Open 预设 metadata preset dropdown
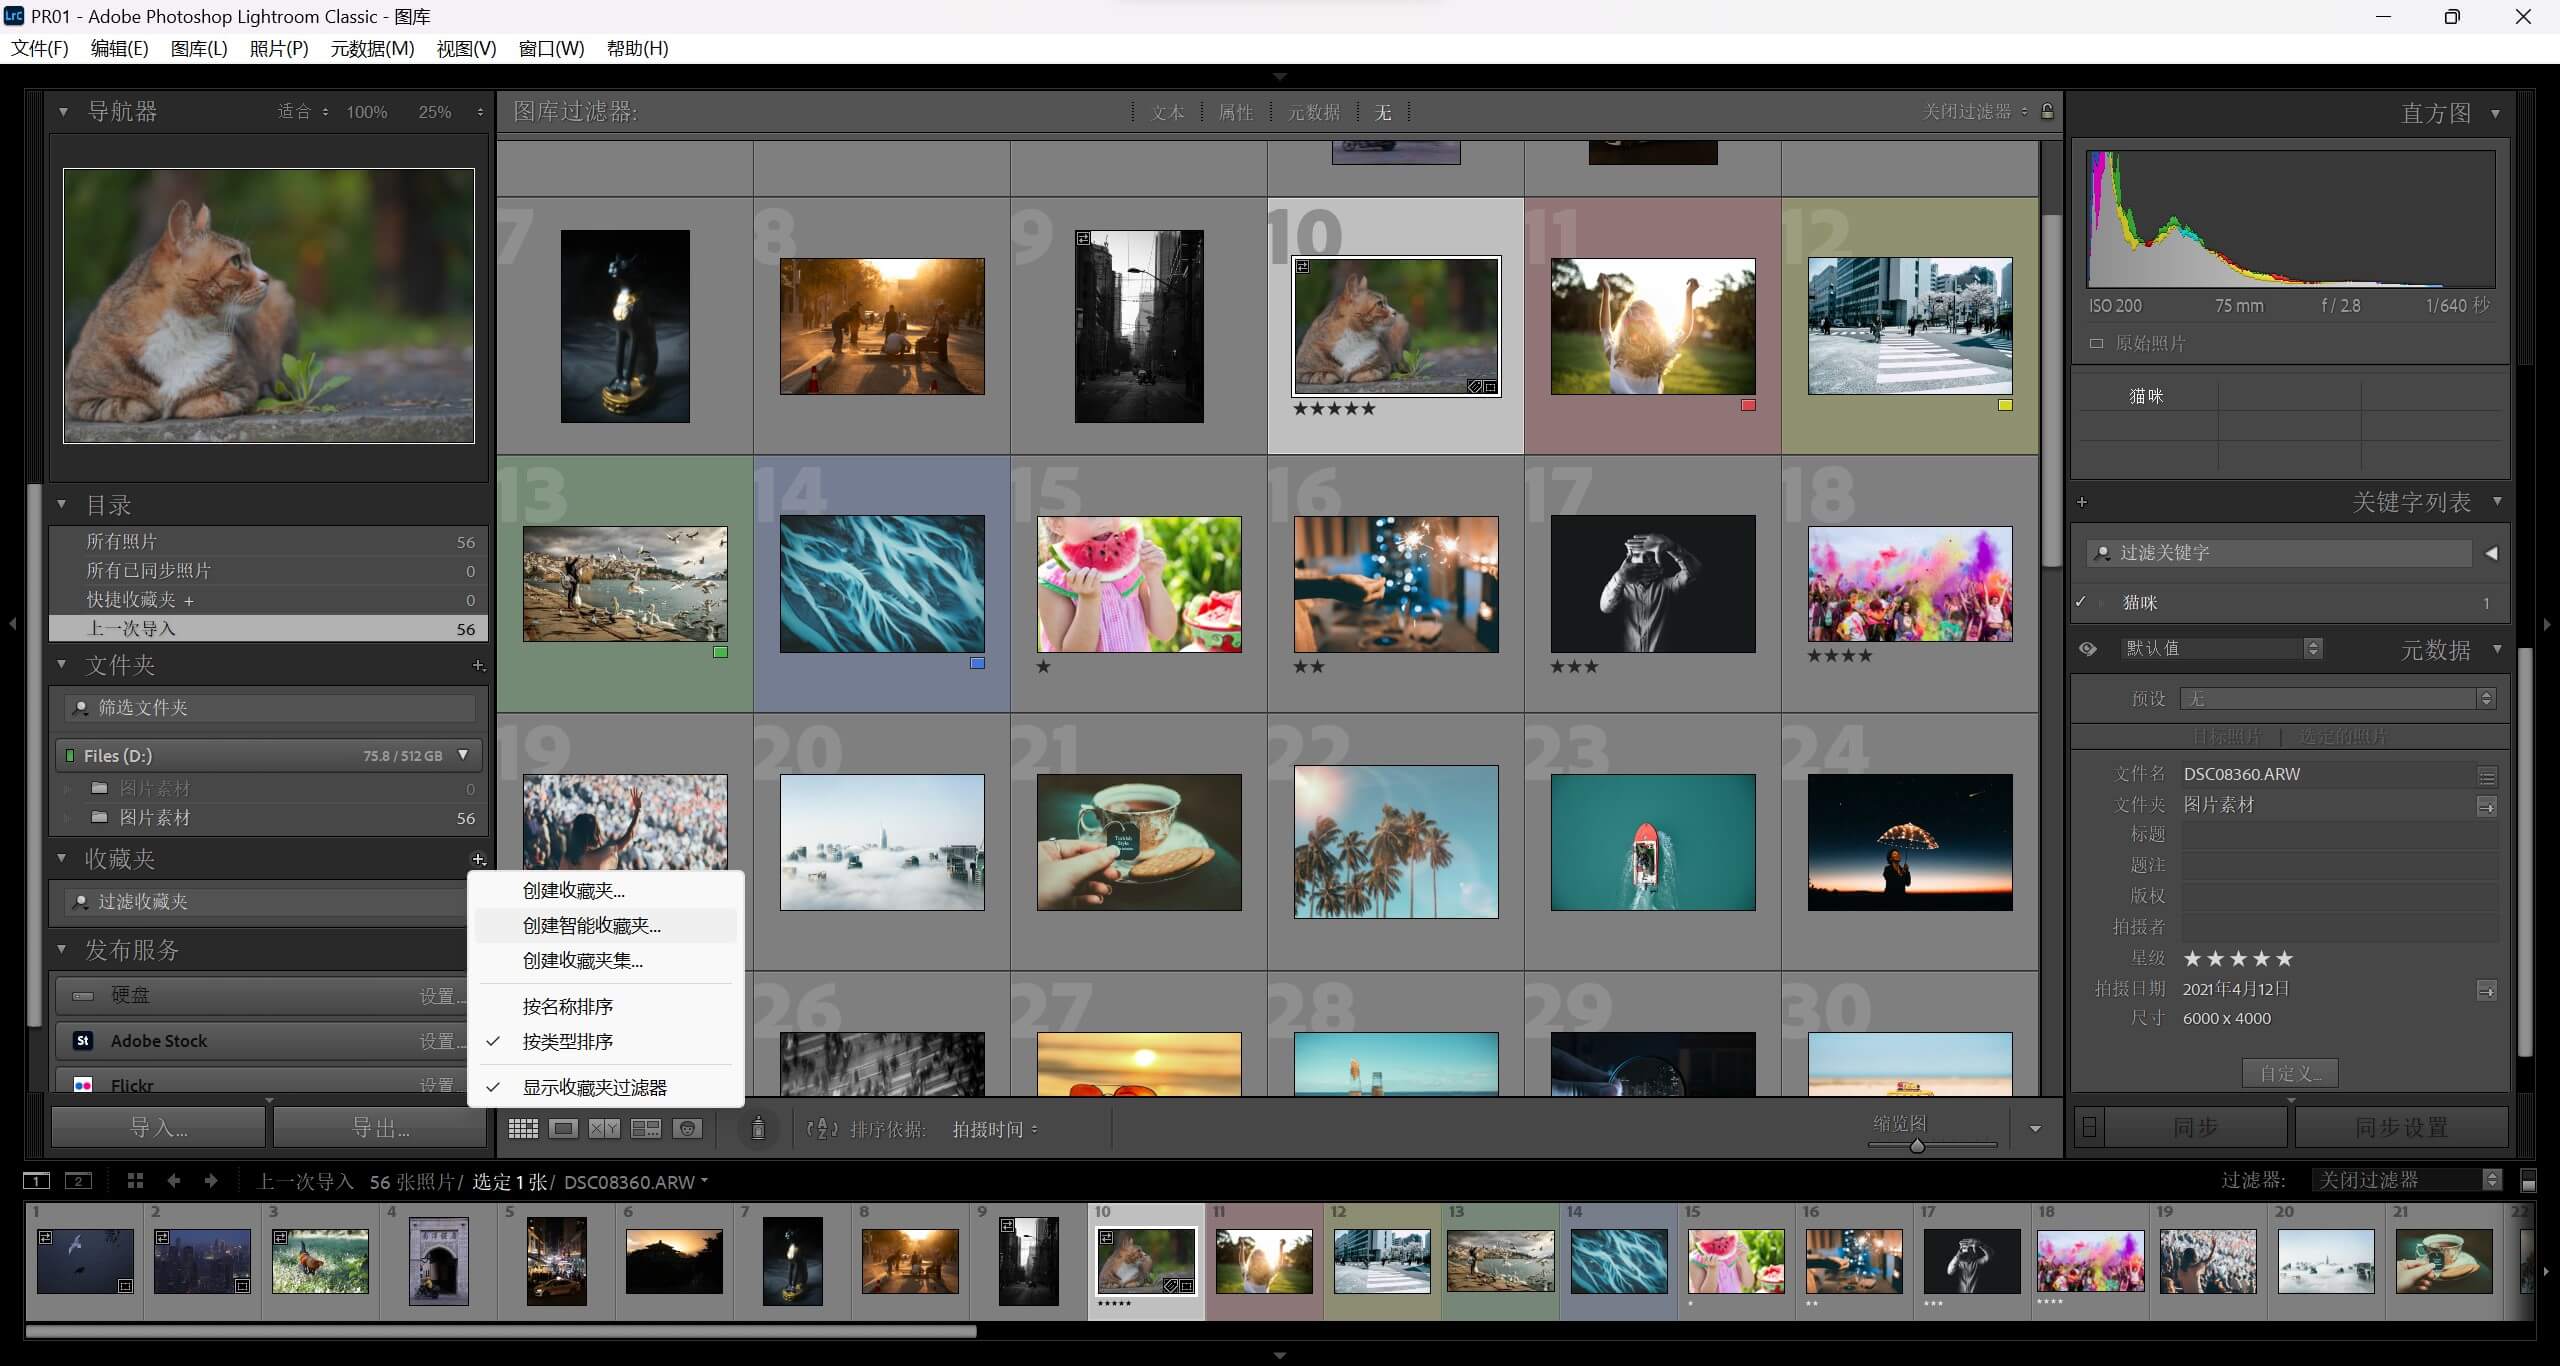The image size is (2560, 1366). point(2338,699)
